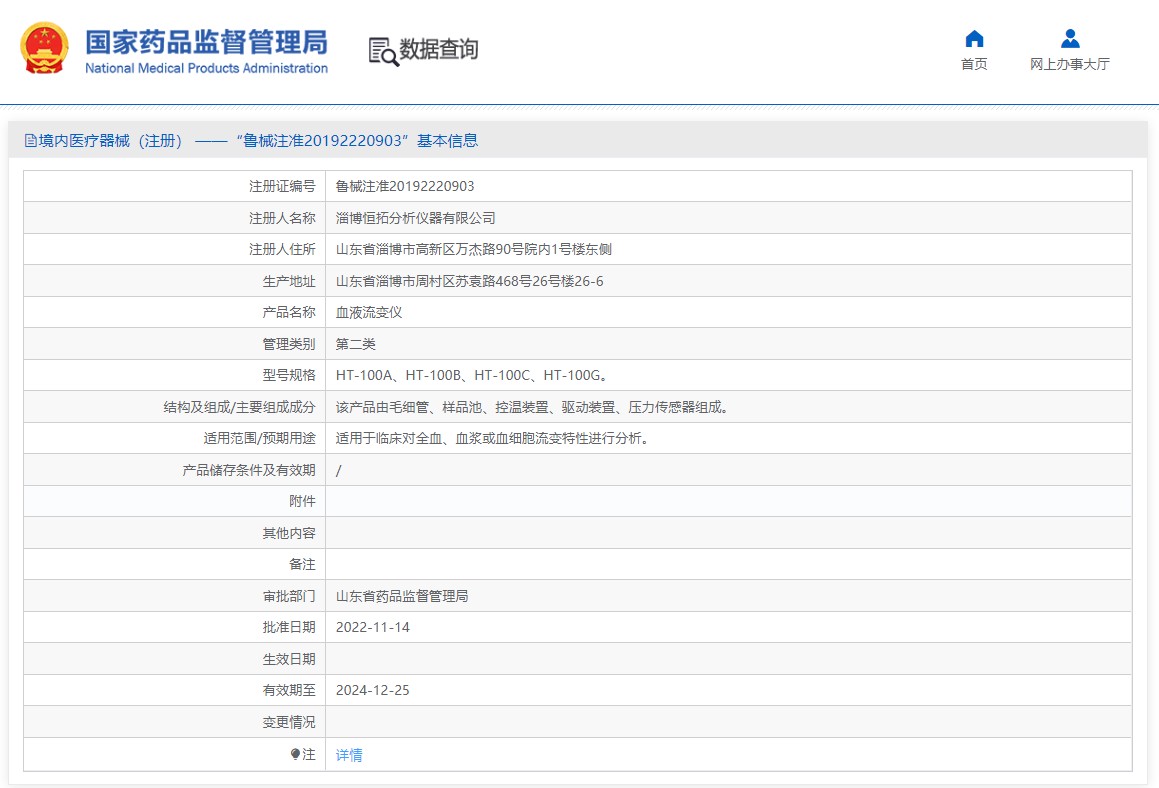Click the bullet icon beside 注
This screenshot has width=1159, height=788.
296,754
